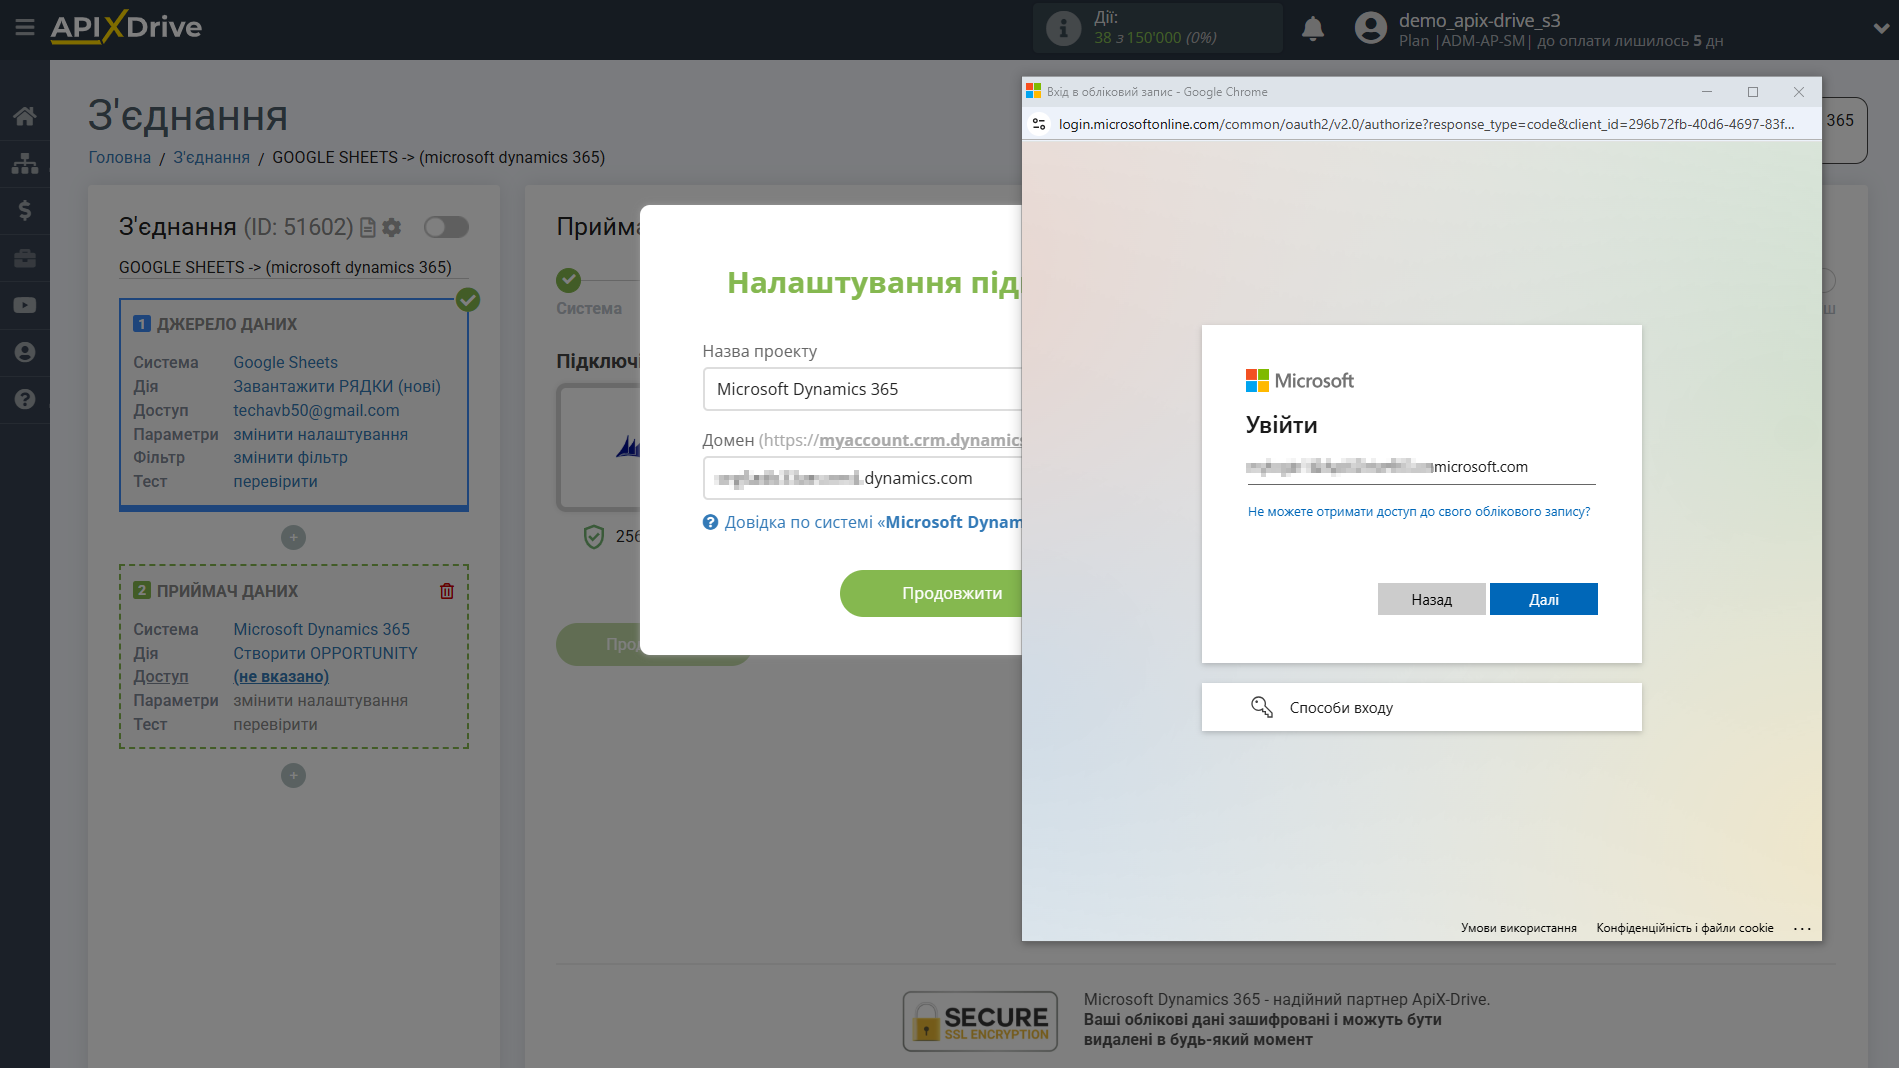Image resolution: width=1899 pixels, height=1068 pixels.
Task: Open the help question mark icon in sidebar
Action: (x=25, y=399)
